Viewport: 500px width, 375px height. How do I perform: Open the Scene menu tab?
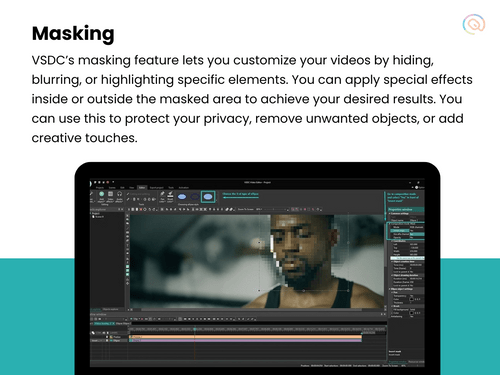click(x=112, y=188)
